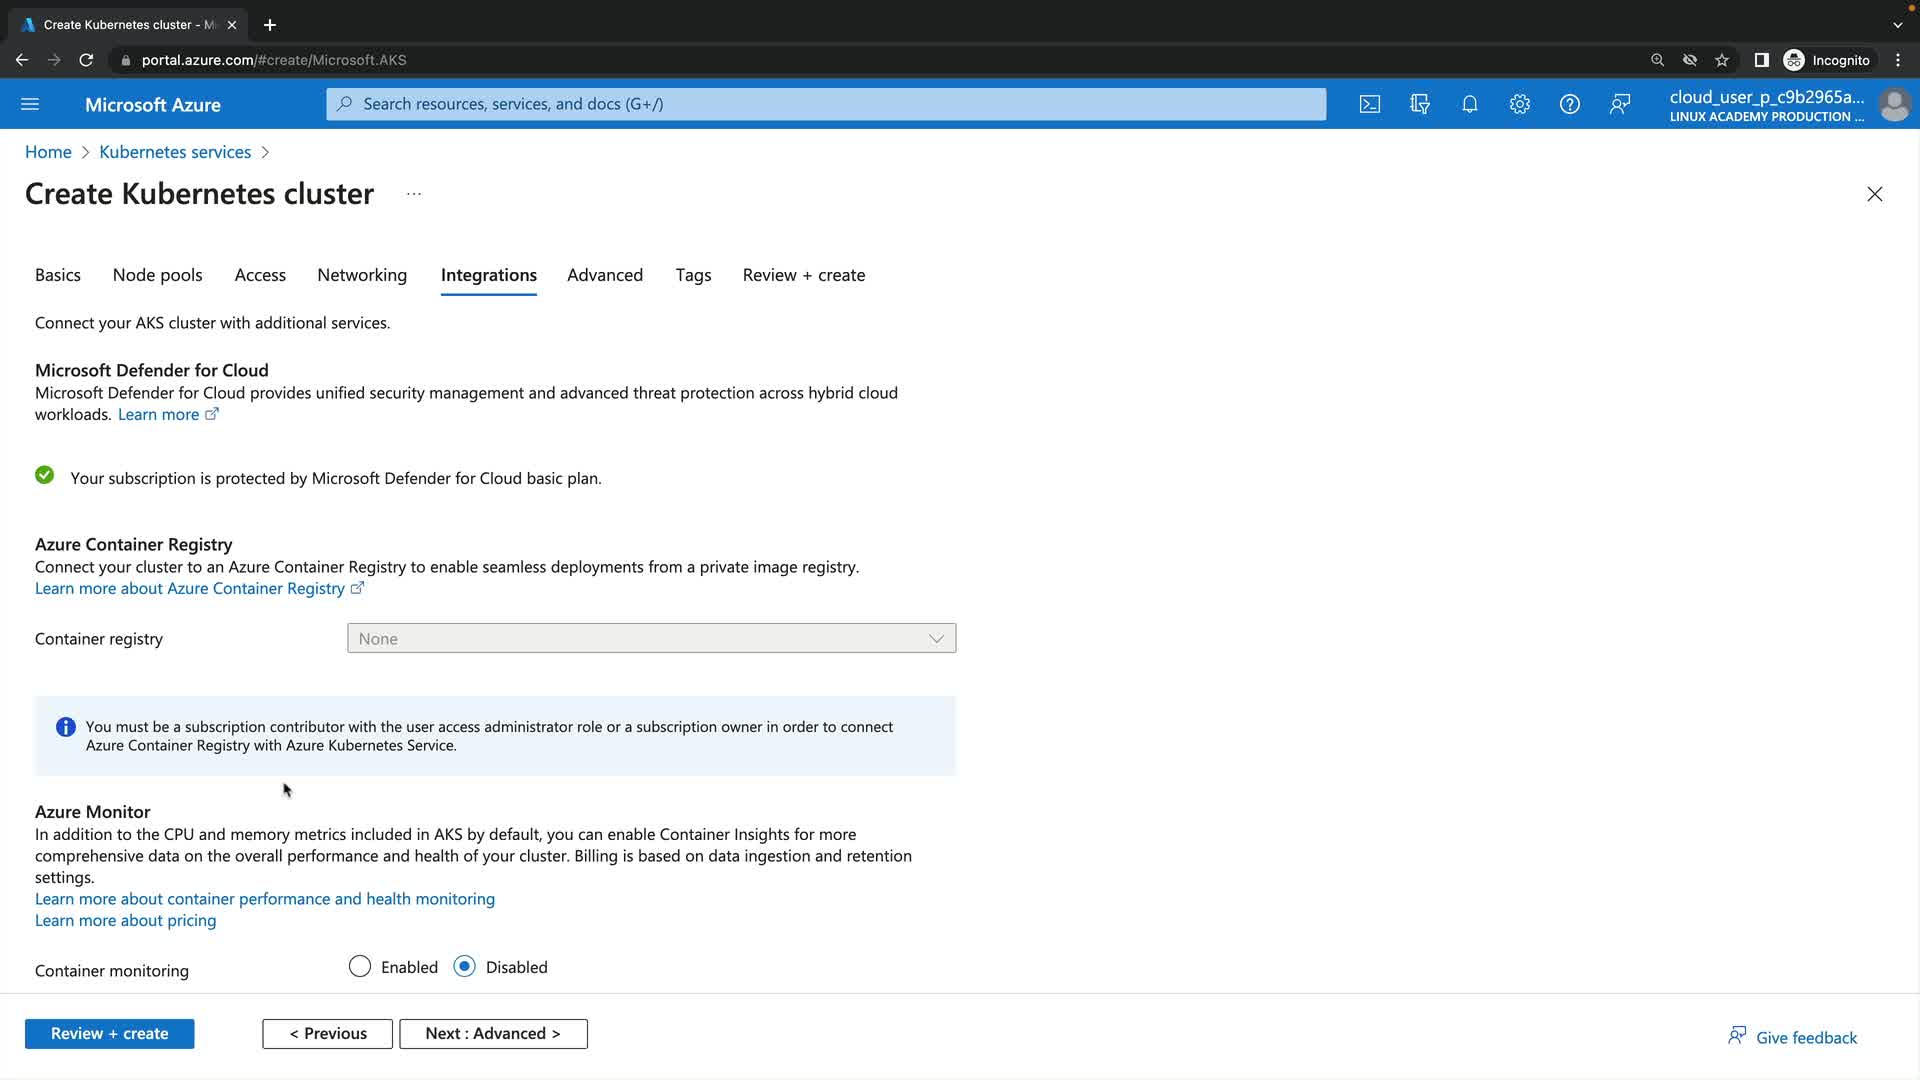Open the notifications bell

point(1470,104)
